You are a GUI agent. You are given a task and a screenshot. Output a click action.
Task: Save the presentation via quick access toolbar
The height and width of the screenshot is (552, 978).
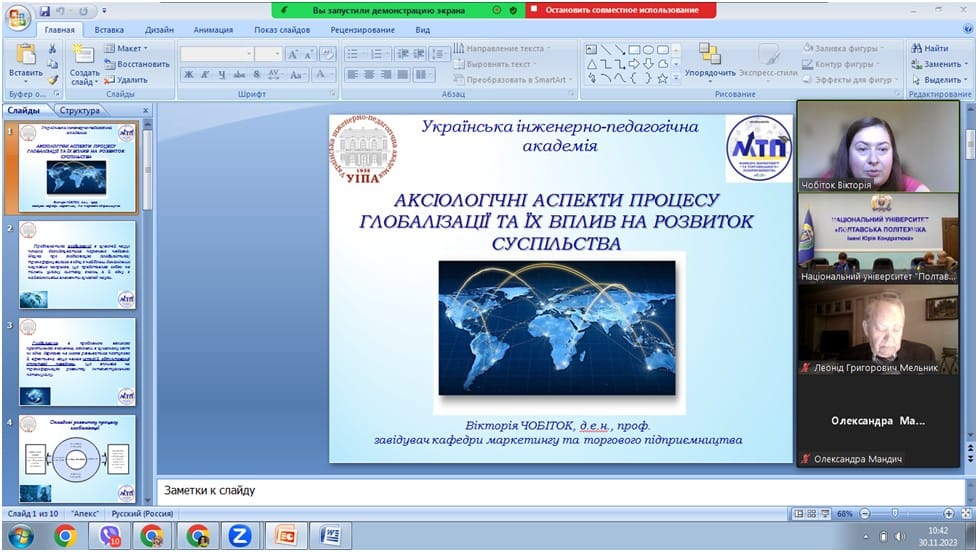[46, 11]
